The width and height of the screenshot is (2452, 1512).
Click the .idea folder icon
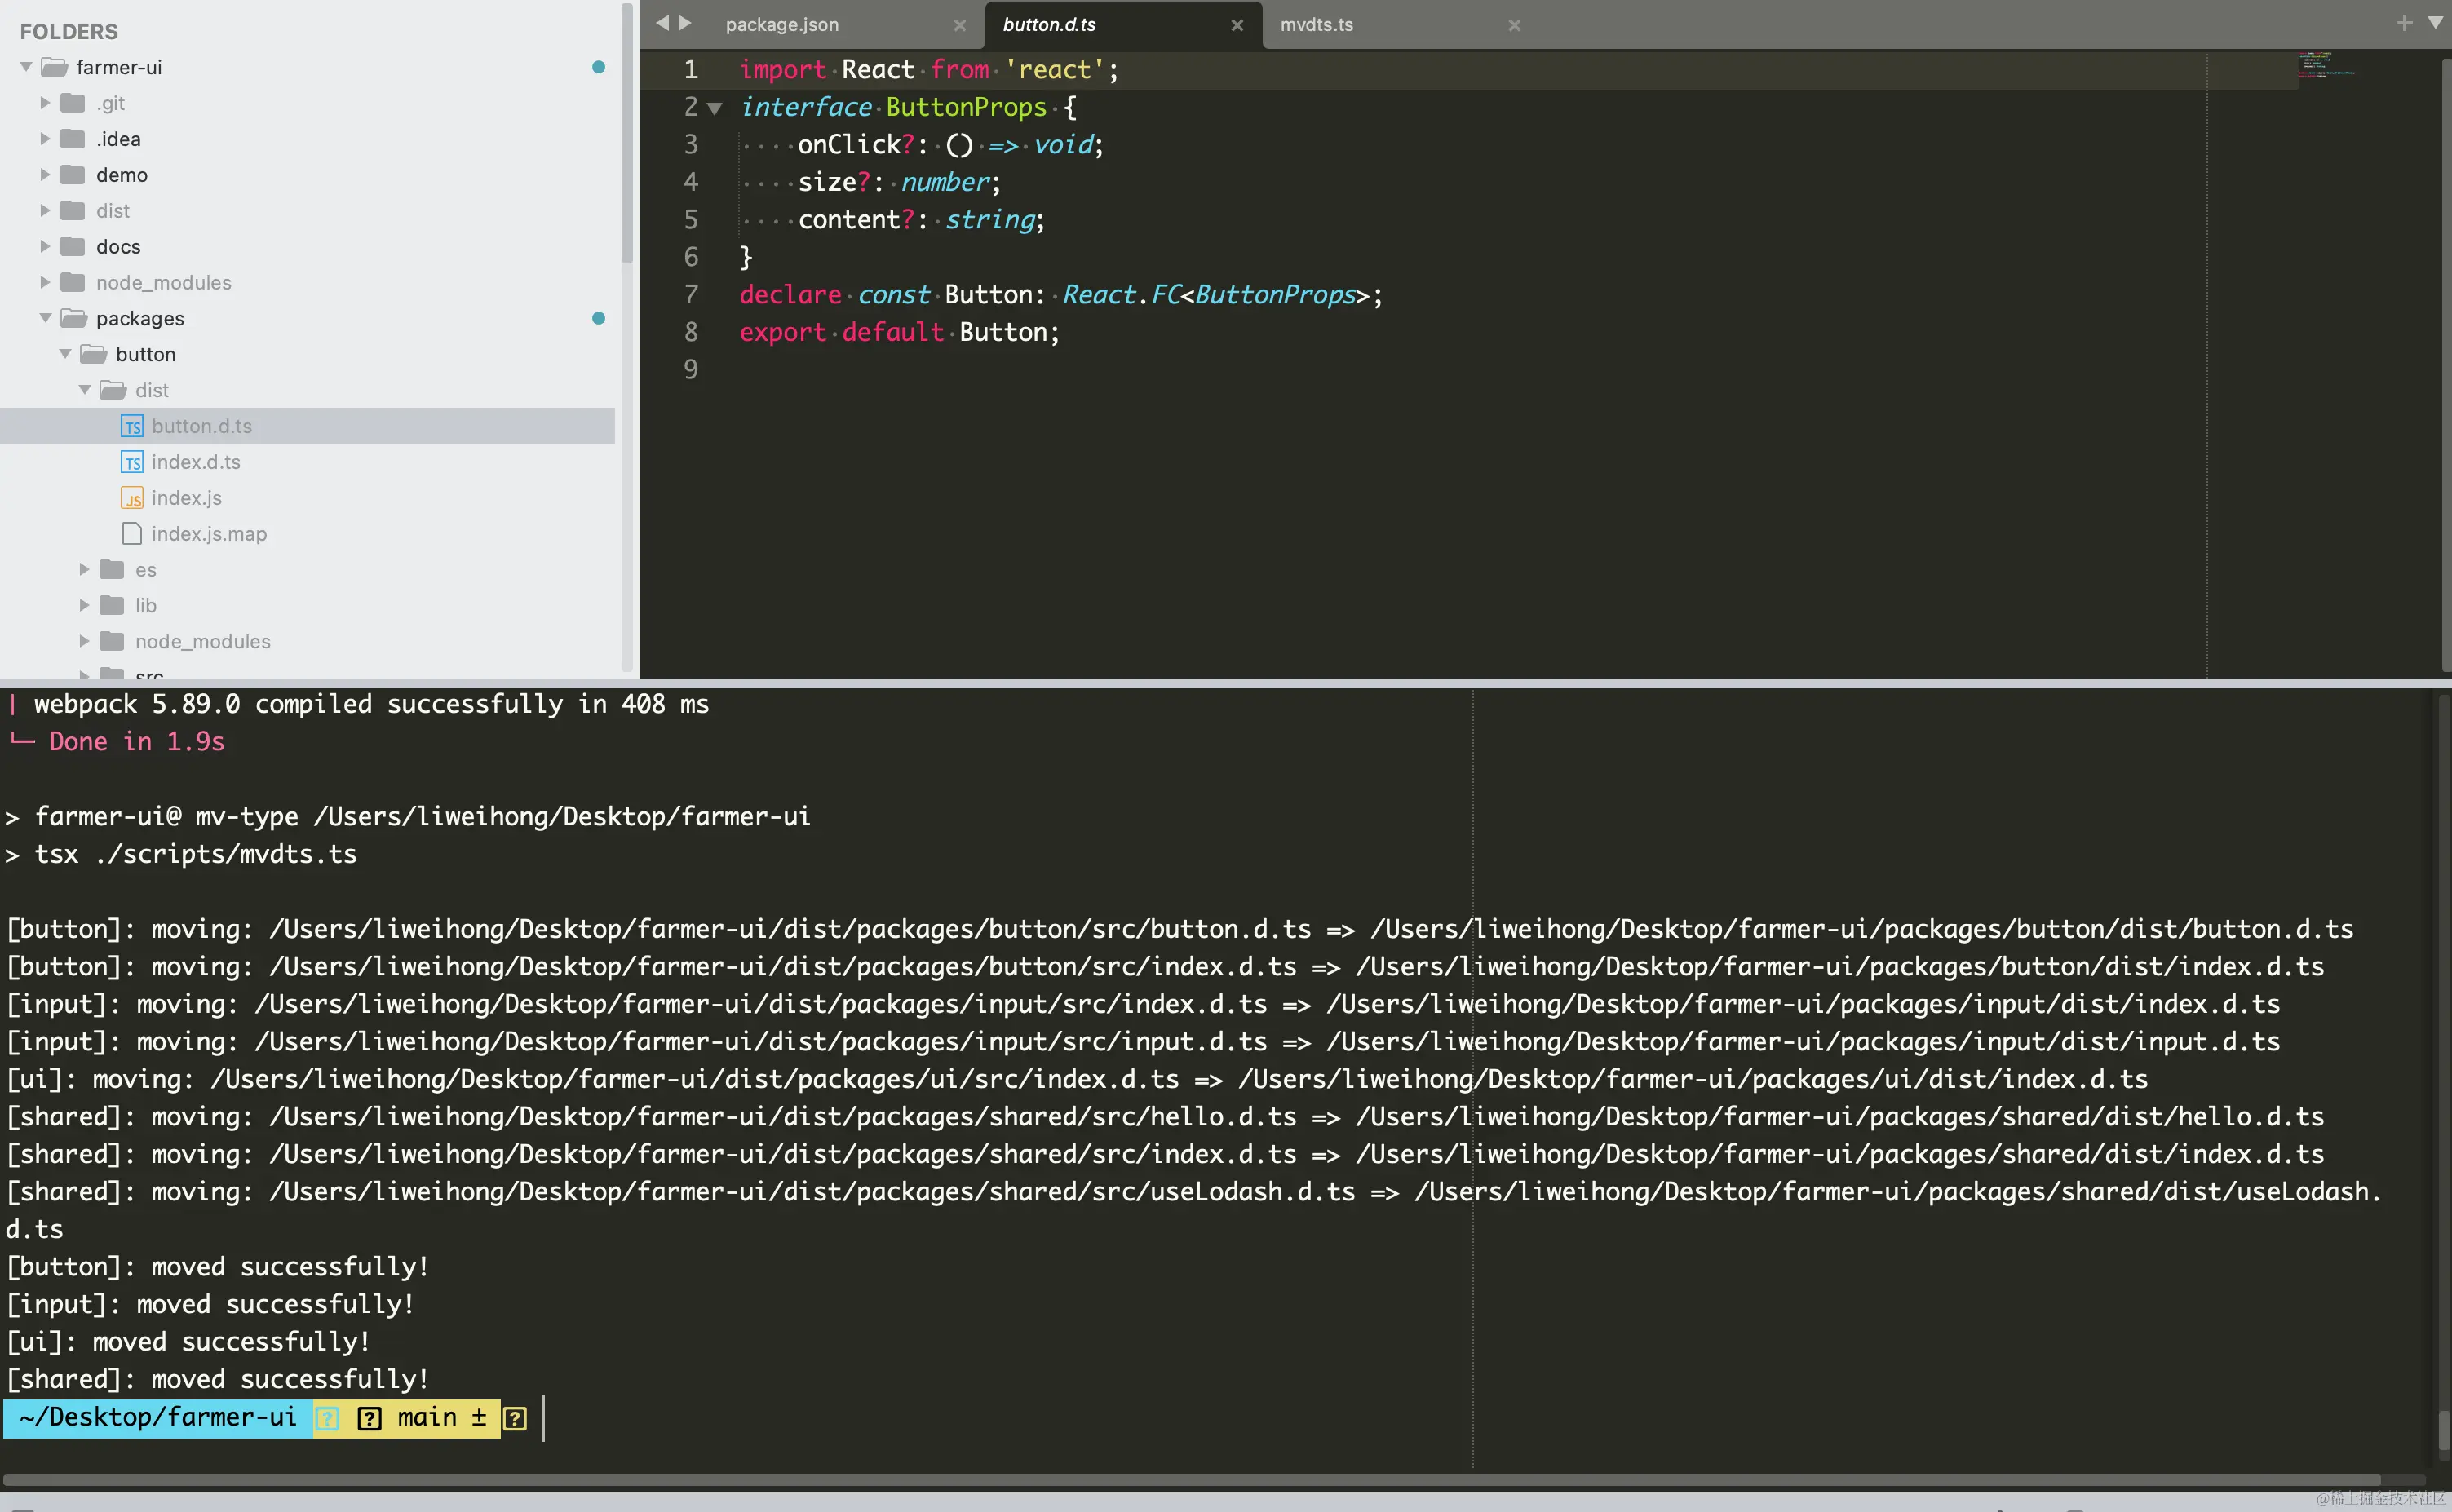coord(72,139)
